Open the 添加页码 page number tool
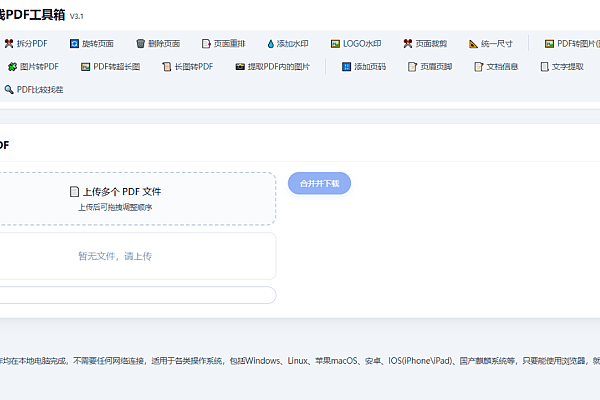Screen dimensions: 600x400 (364, 67)
